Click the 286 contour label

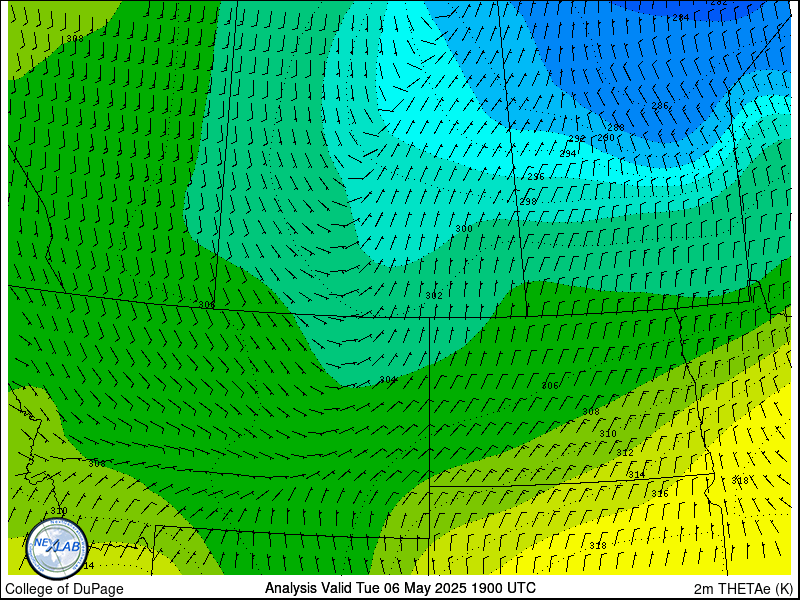[660, 106]
